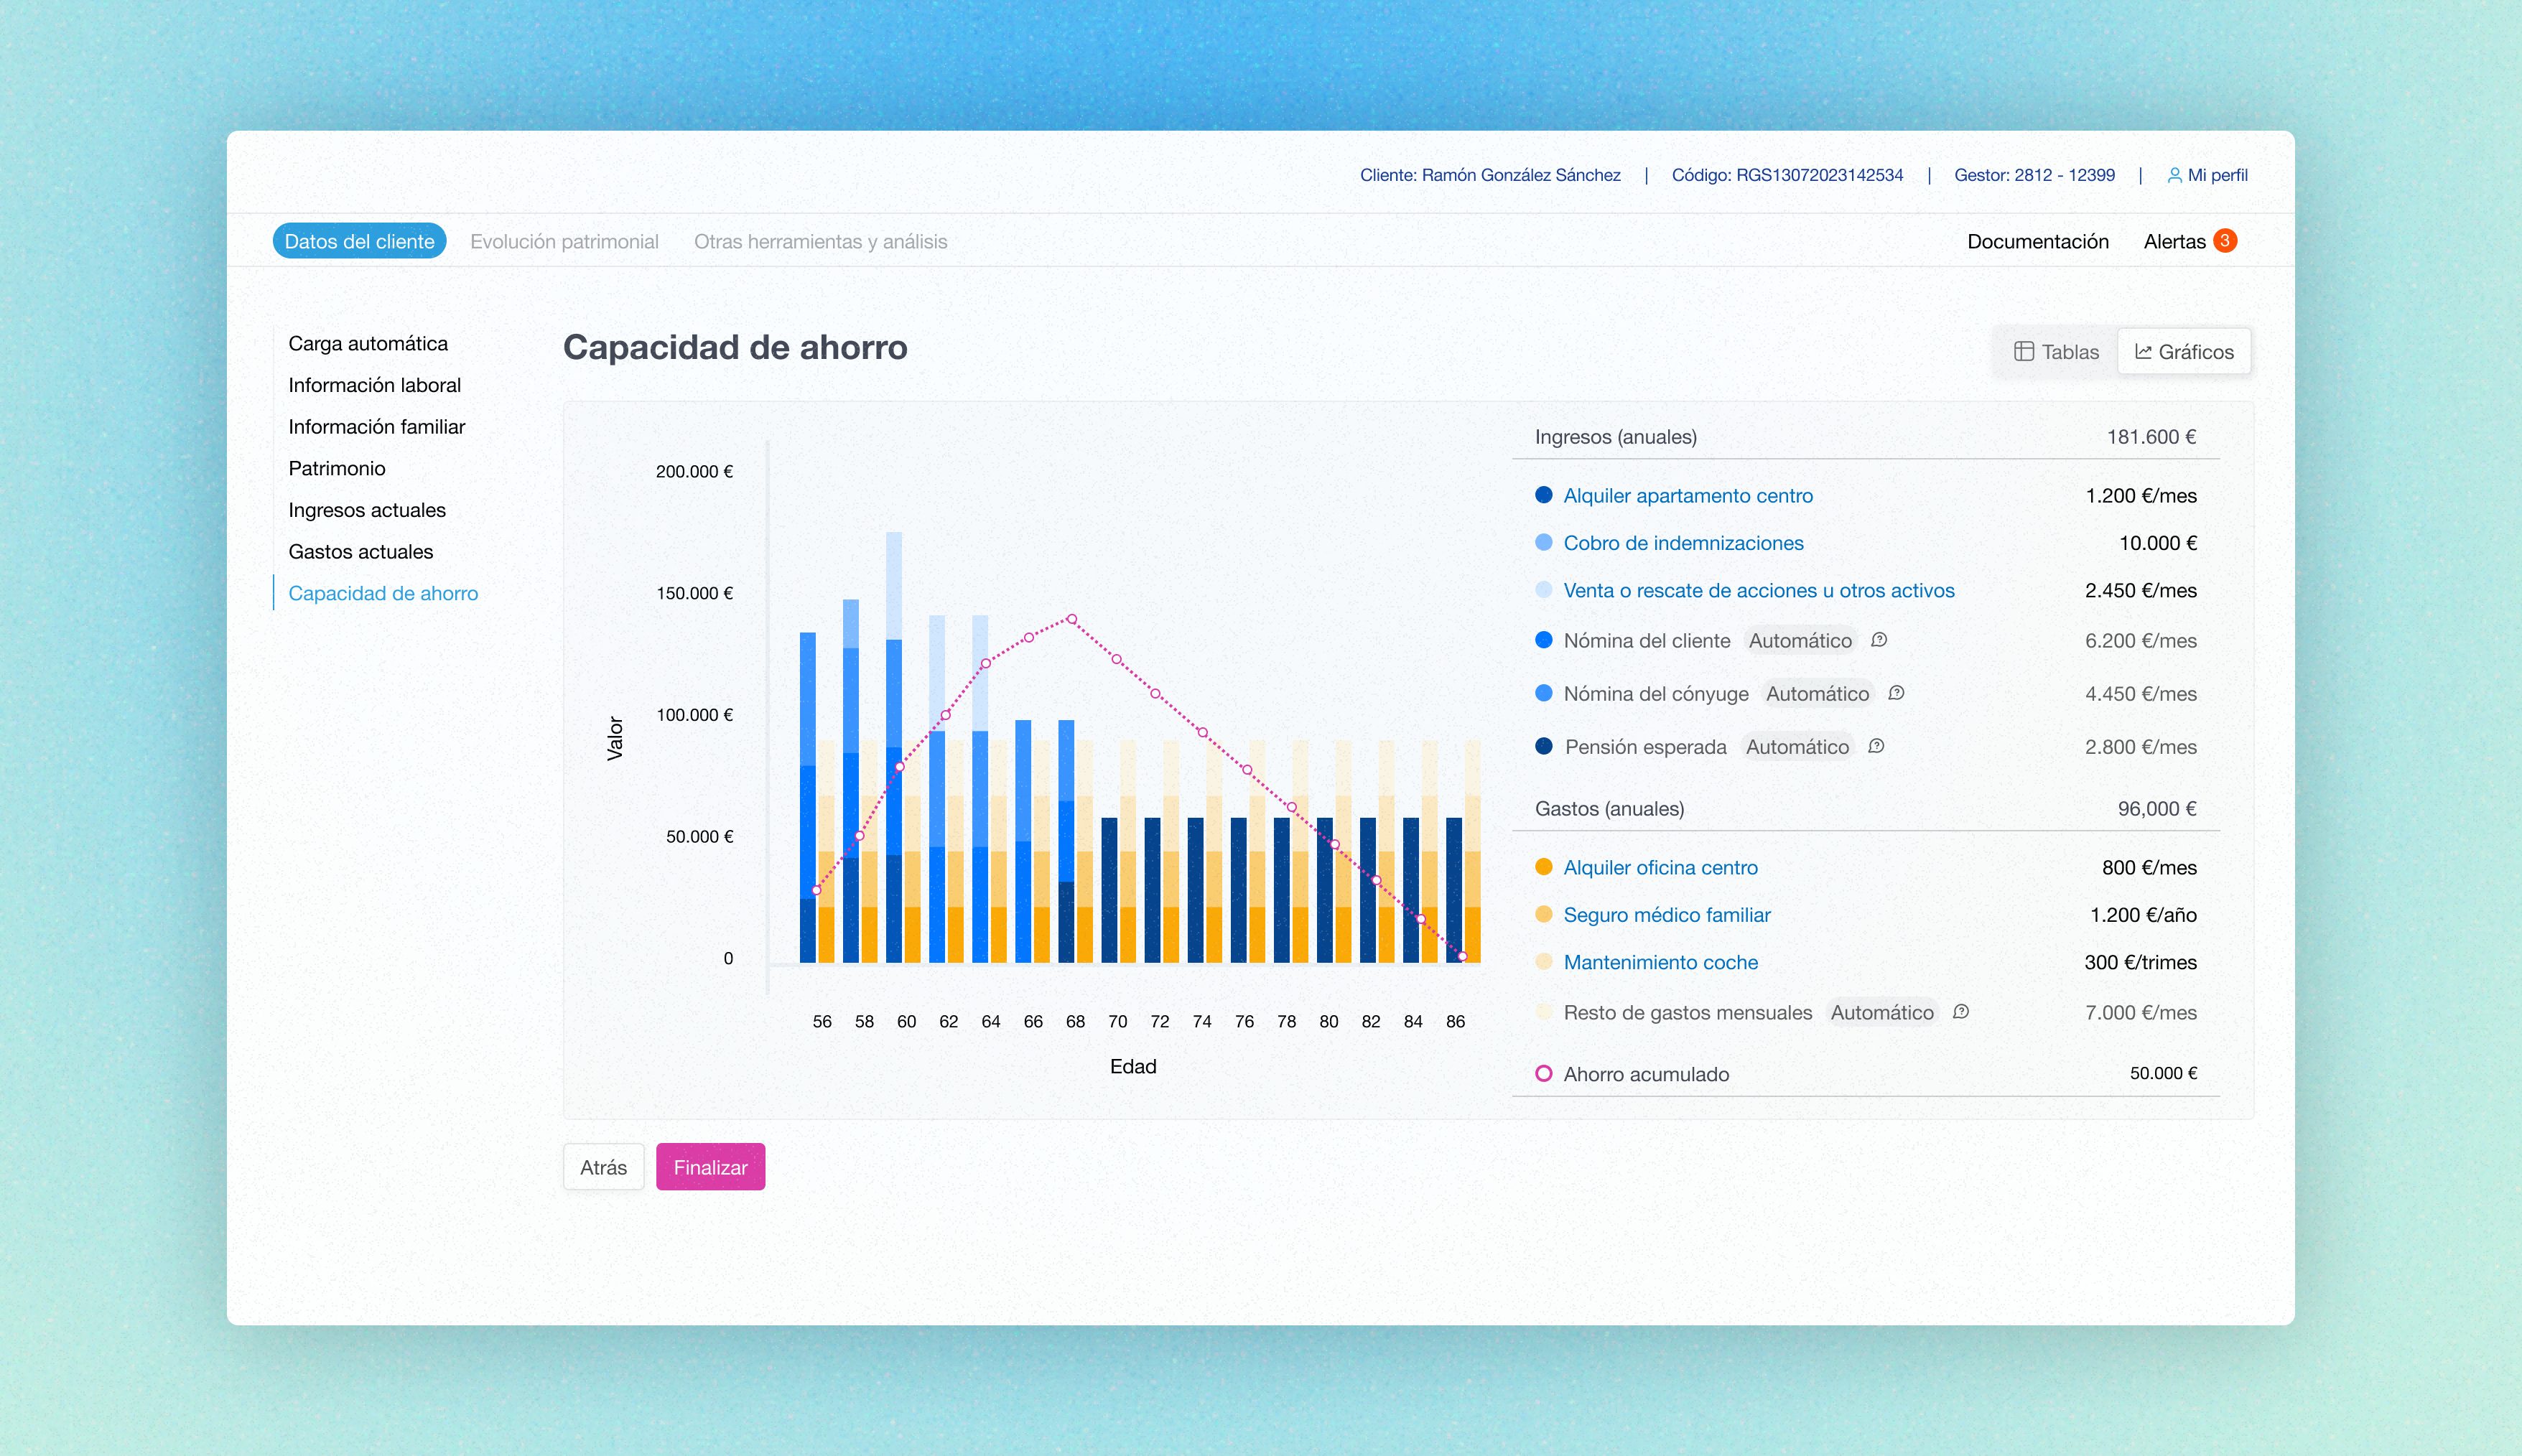Viewport: 2522px width, 1456px height.
Task: Click the Alquiler apartamento centro legend dot
Action: (x=1544, y=495)
